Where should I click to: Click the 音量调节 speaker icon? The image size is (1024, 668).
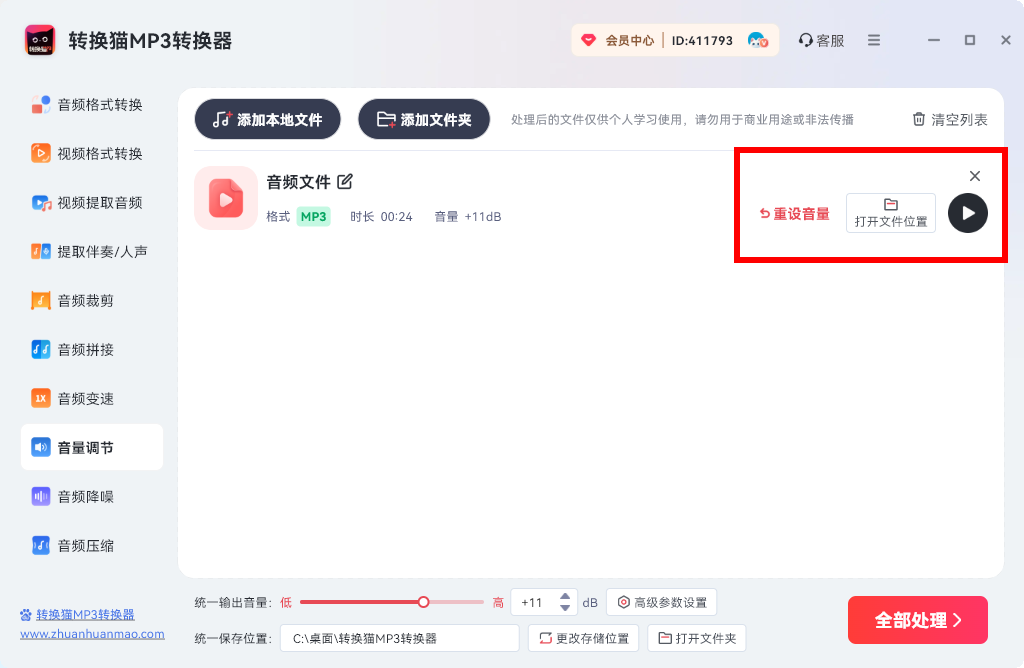pos(40,447)
